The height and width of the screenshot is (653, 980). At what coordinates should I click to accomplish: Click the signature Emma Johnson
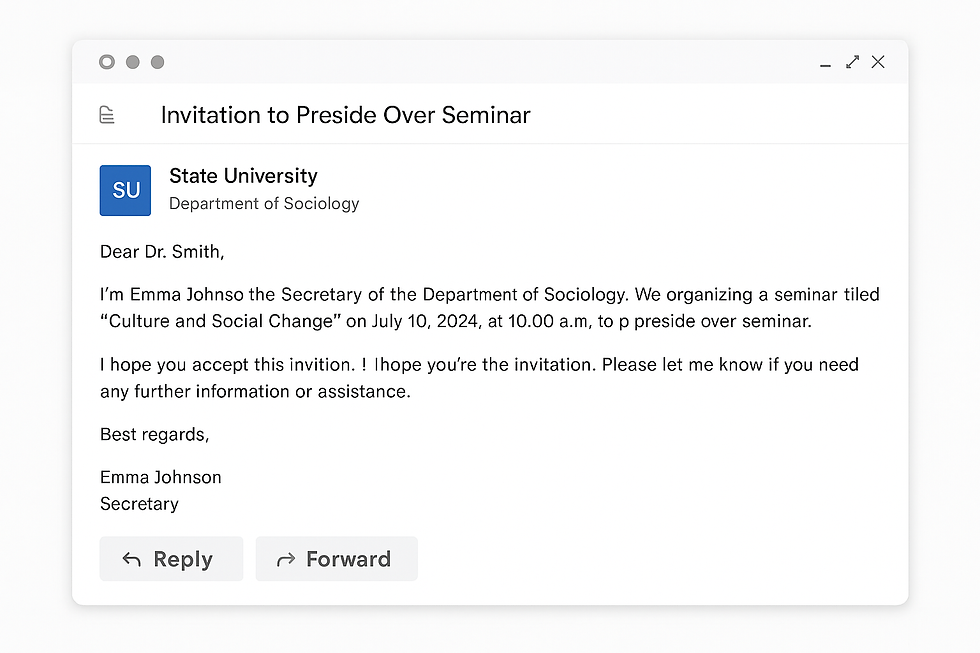tap(160, 477)
